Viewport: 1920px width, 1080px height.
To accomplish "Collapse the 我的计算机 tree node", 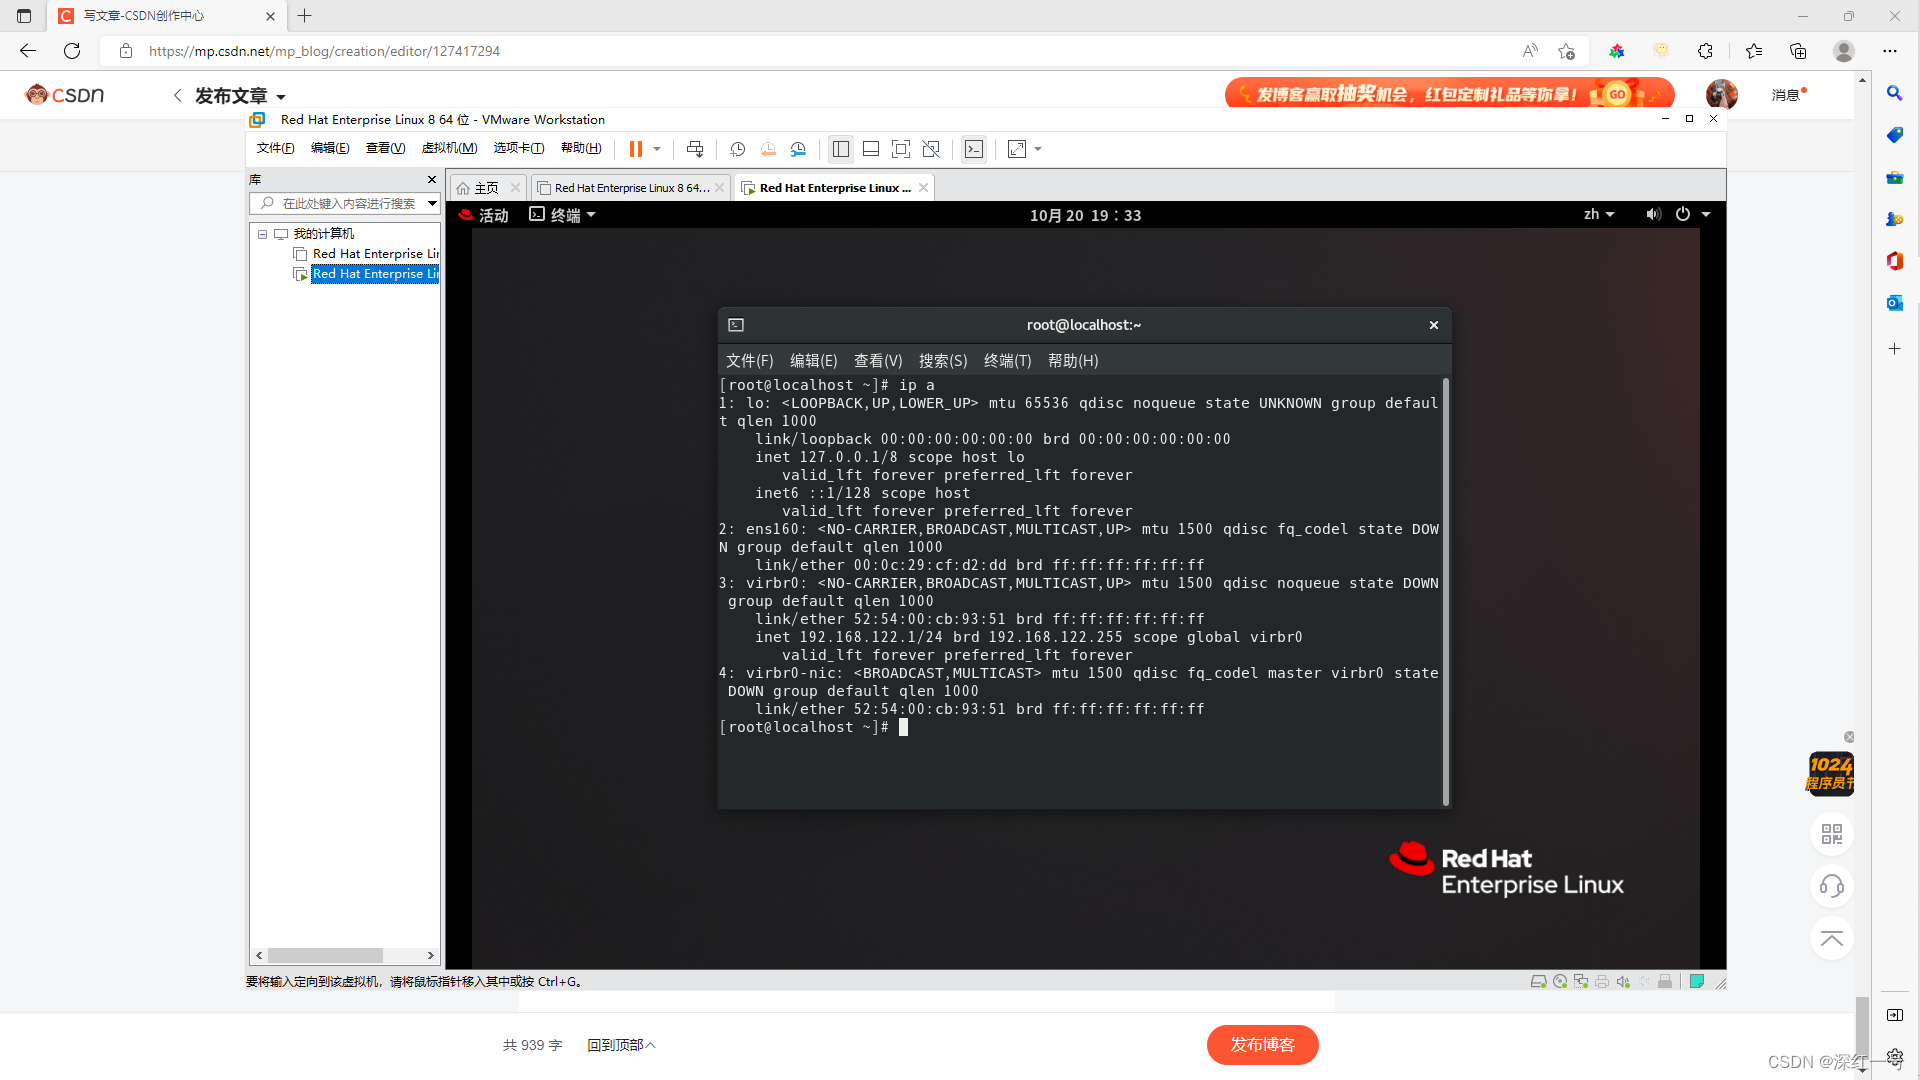I will pyautogui.click(x=263, y=234).
